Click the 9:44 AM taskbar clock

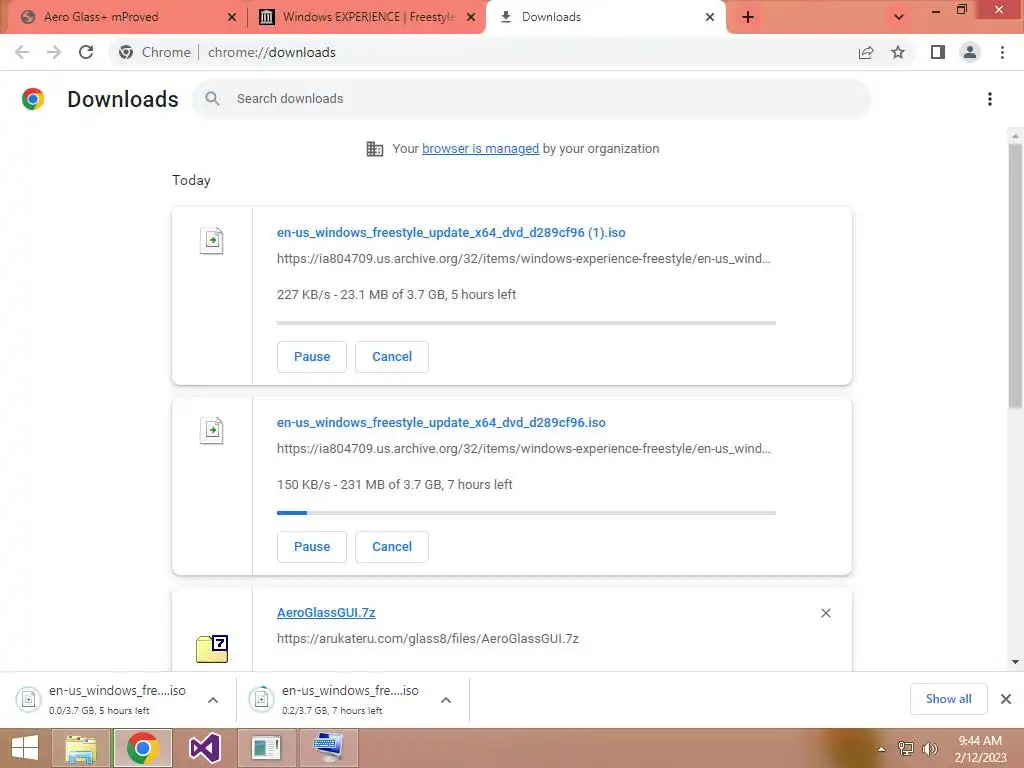tap(980, 749)
